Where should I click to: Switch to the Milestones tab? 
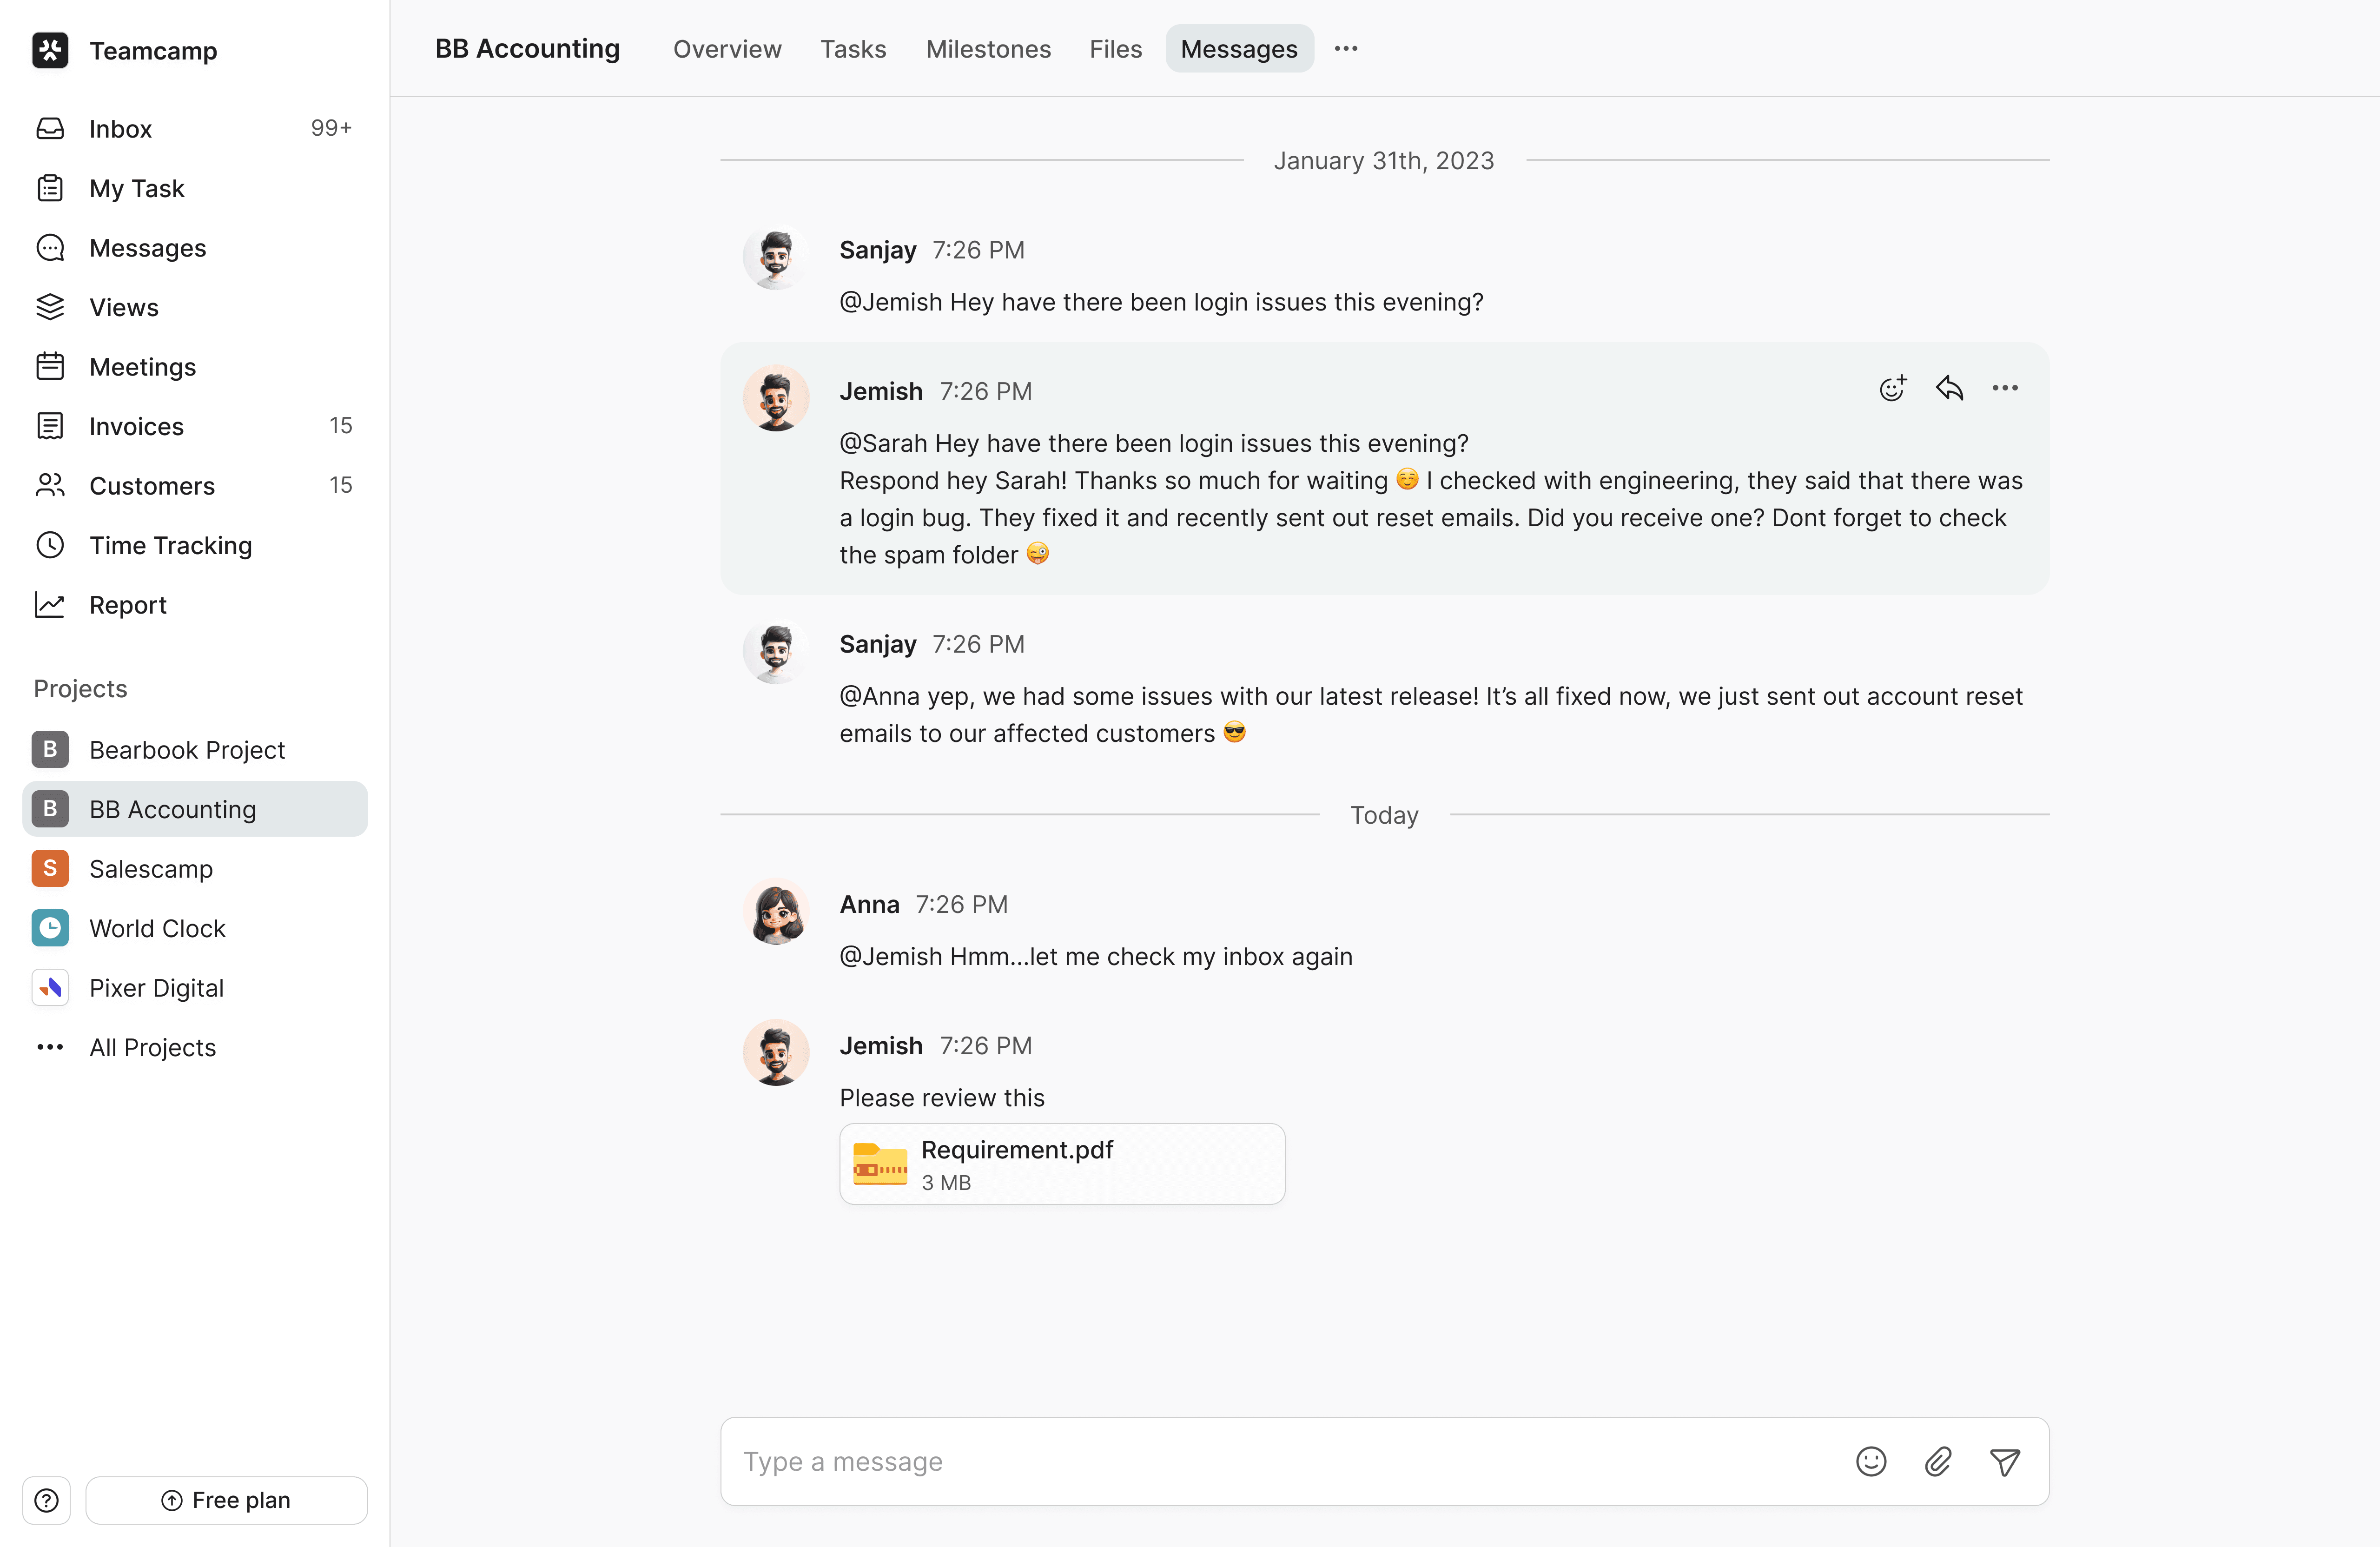(x=987, y=49)
